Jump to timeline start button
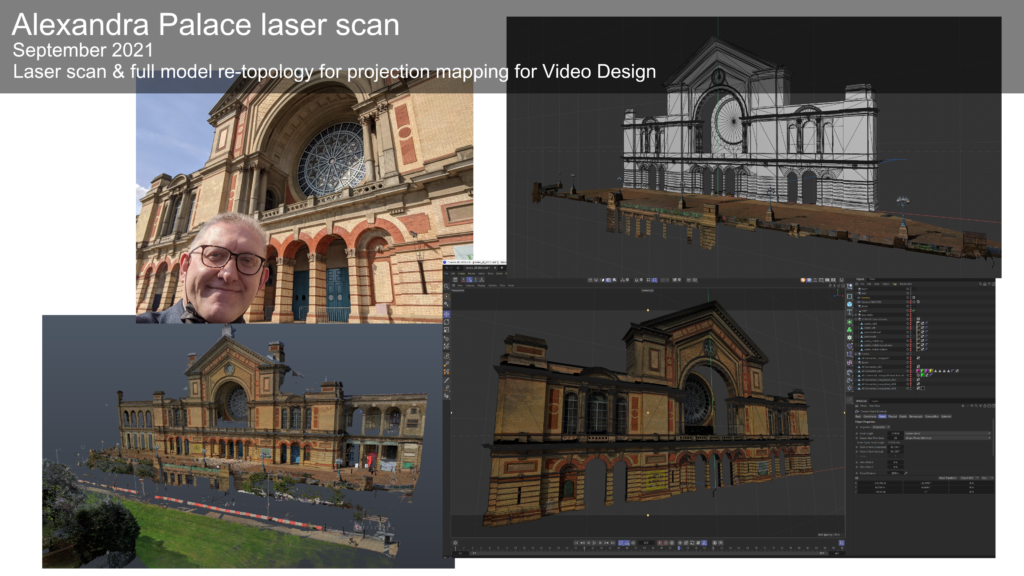Screen dimensions: 1024x576 click(x=576, y=543)
